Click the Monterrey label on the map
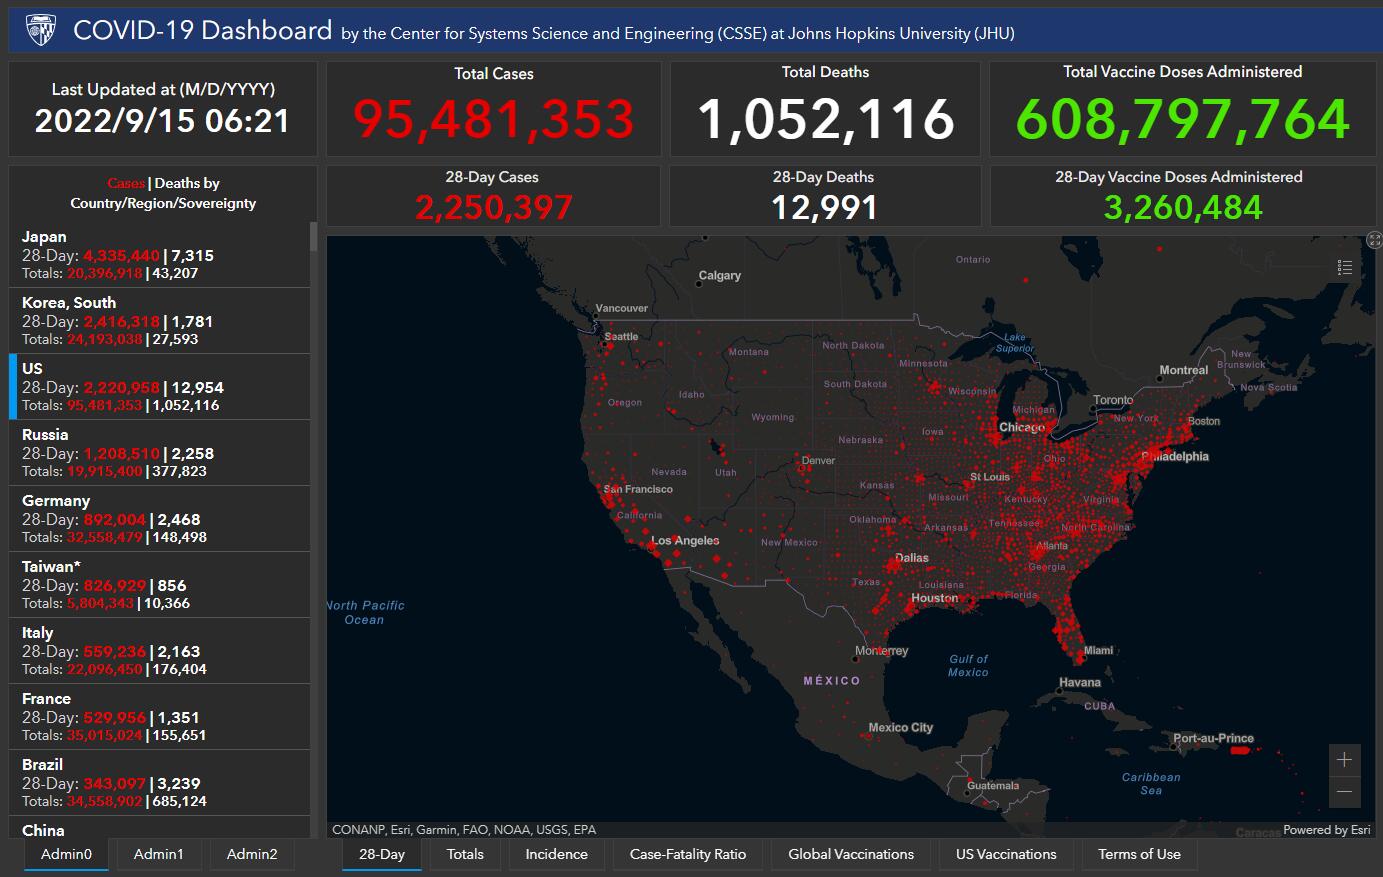Viewport: 1383px width, 877px height. pyautogui.click(x=882, y=651)
